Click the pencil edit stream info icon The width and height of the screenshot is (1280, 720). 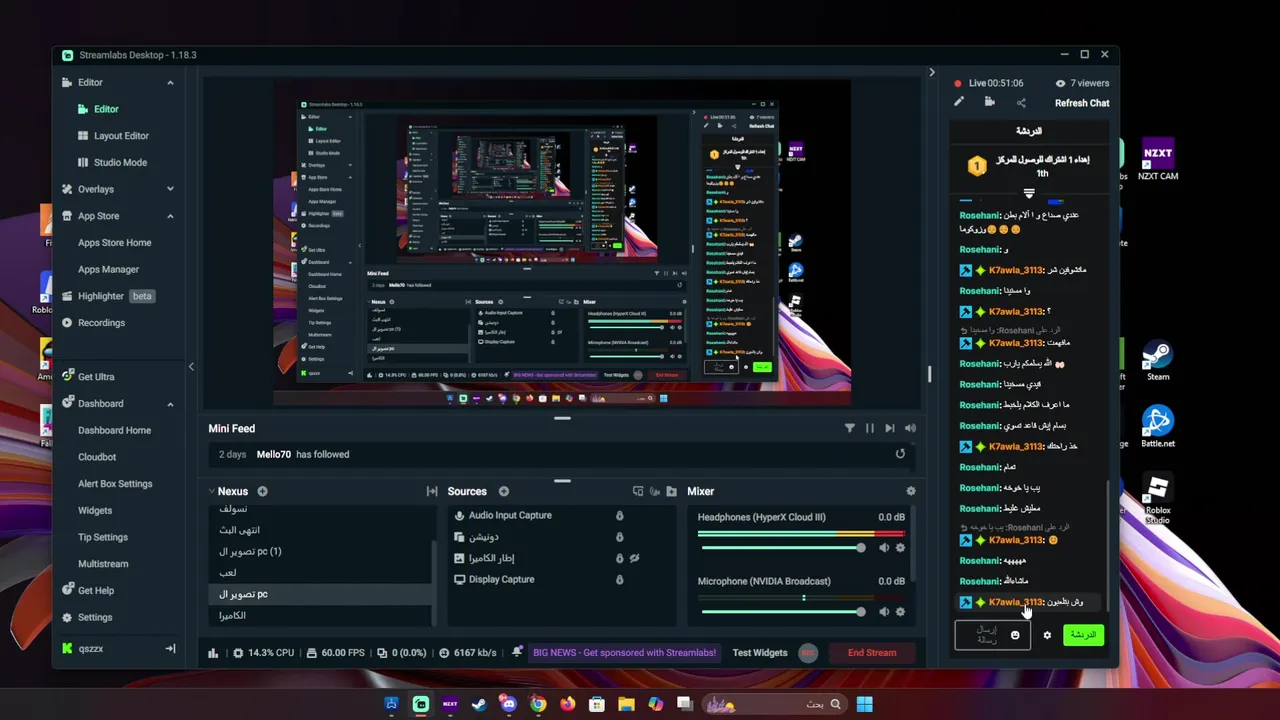(x=959, y=102)
